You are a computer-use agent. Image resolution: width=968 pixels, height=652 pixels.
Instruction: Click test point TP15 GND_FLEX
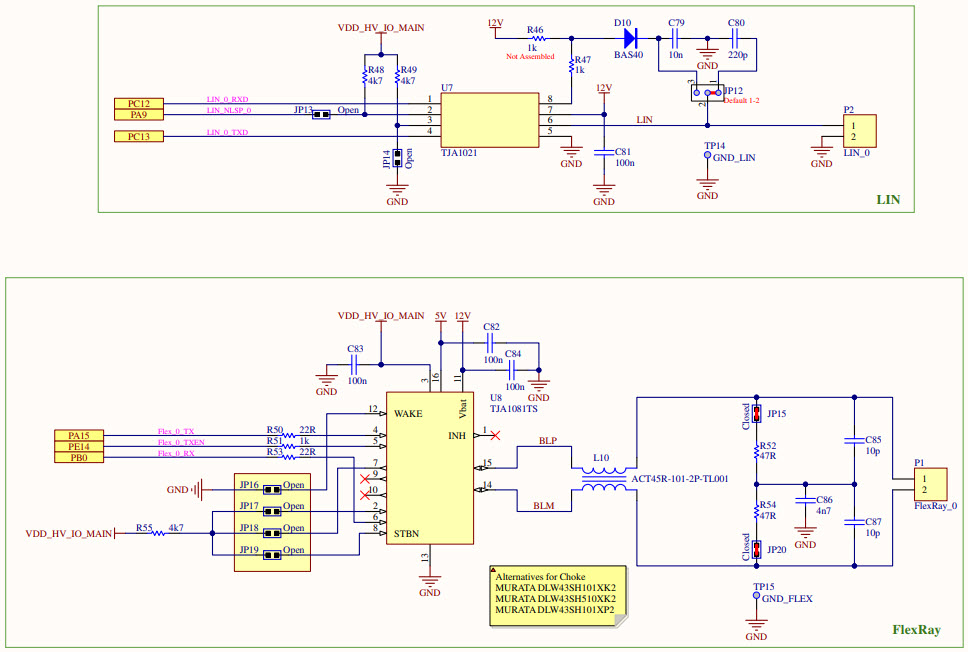(756, 593)
